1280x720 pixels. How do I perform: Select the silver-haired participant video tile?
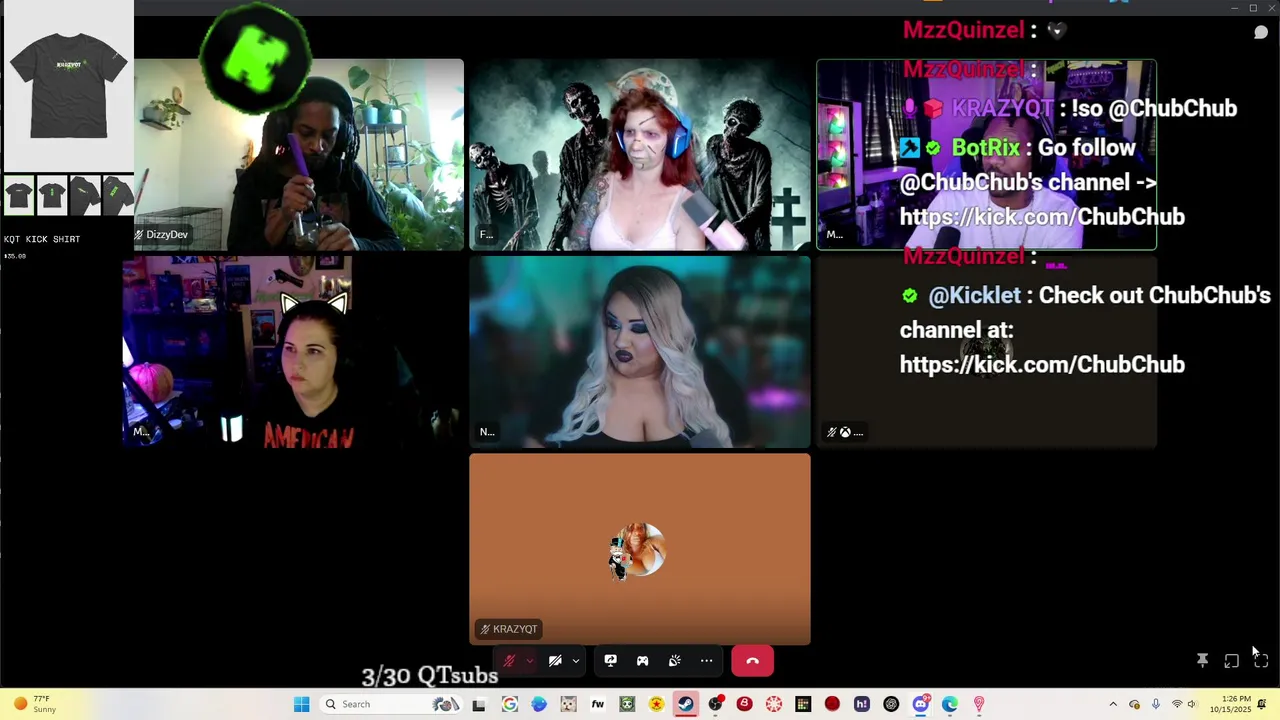pyautogui.click(x=640, y=352)
